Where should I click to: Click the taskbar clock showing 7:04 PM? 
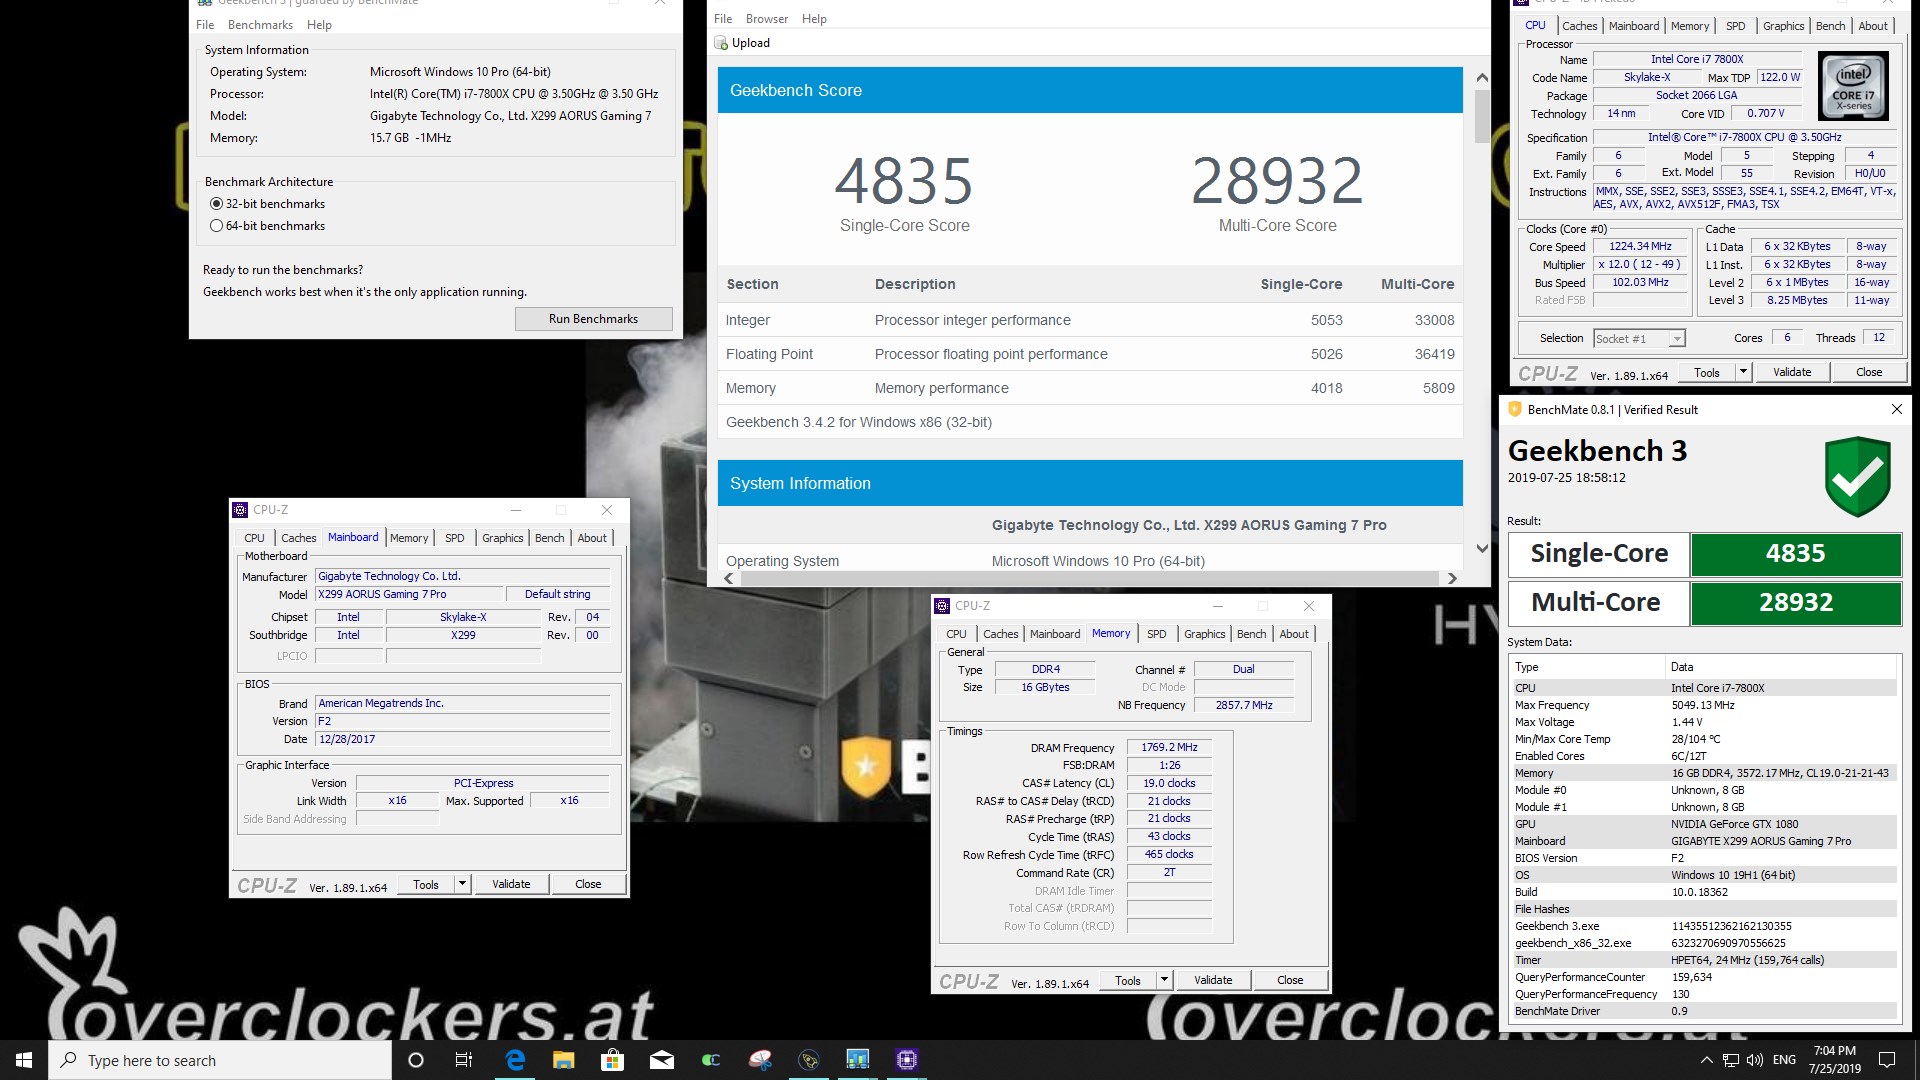[x=1835, y=1060]
